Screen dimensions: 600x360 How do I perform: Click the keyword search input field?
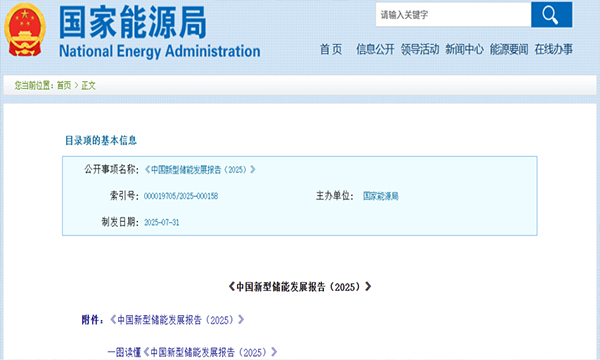click(453, 15)
